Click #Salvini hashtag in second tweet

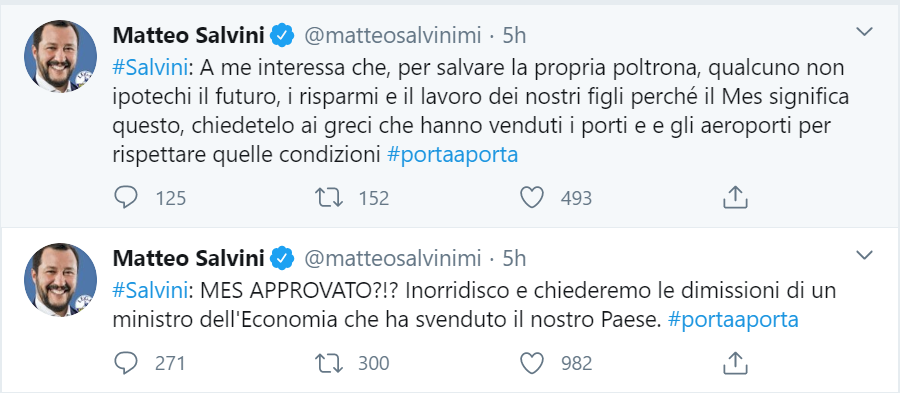coord(150,290)
